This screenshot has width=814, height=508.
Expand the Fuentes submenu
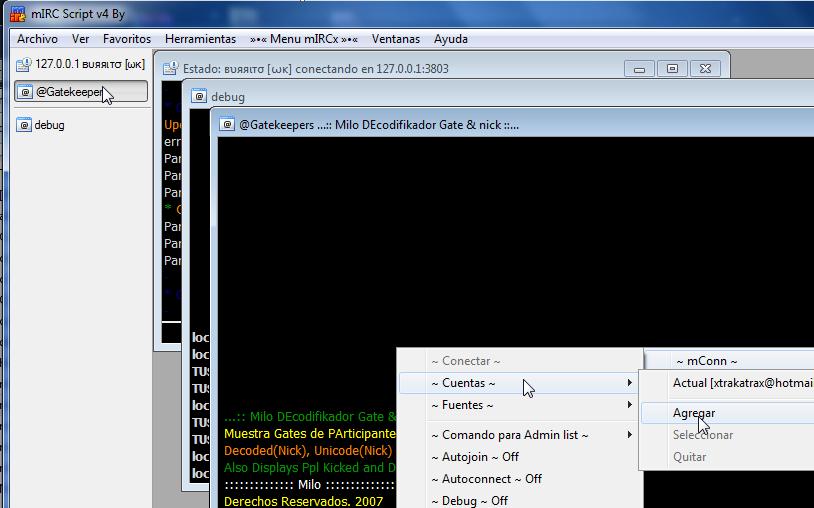point(519,405)
